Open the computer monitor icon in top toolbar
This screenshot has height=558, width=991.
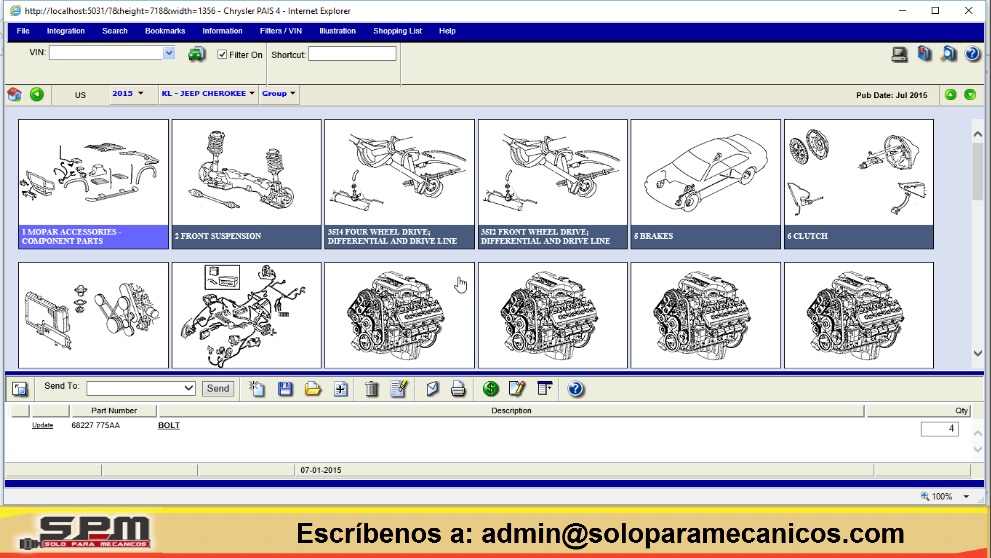[899, 54]
